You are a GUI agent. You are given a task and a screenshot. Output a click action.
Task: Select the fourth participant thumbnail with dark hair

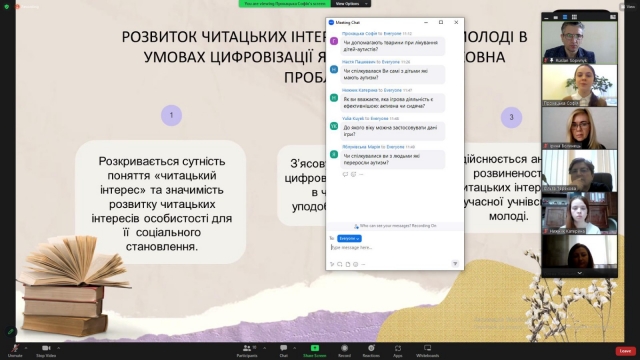pos(580,171)
